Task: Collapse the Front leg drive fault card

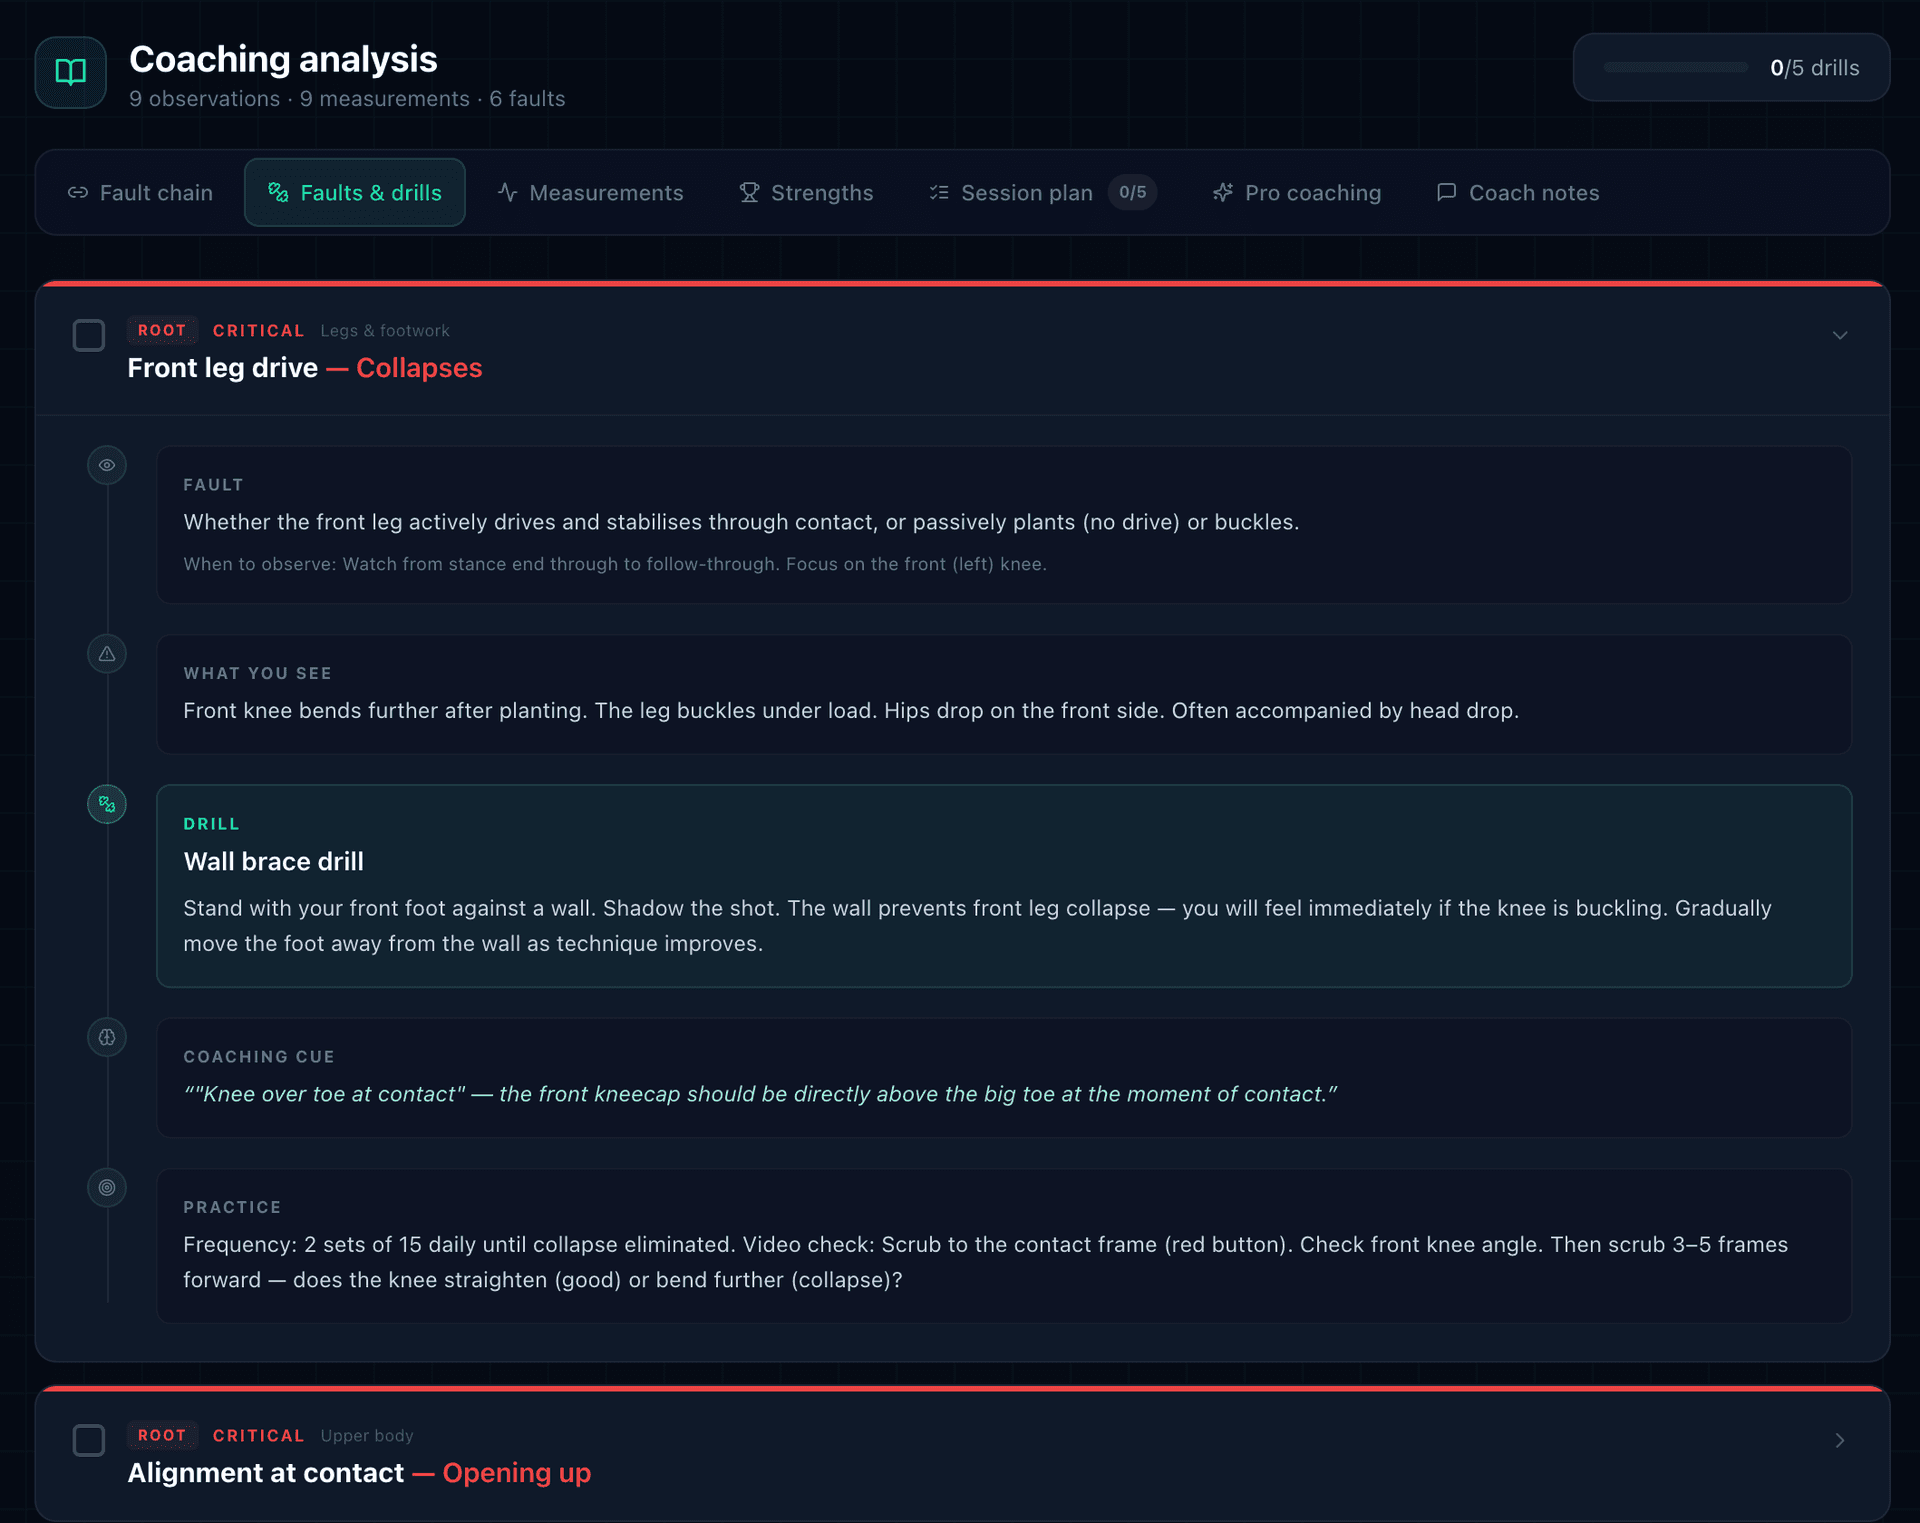Action: coord(1840,335)
